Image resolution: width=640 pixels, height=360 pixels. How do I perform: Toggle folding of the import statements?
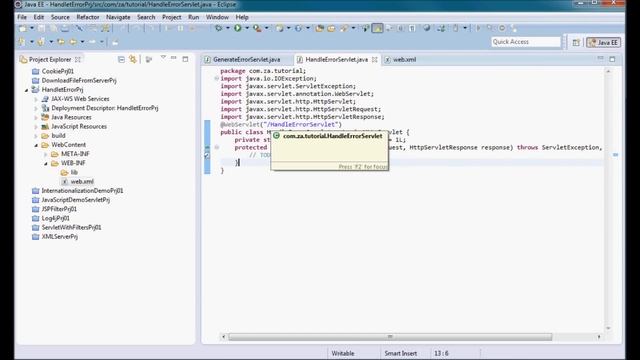point(217,78)
